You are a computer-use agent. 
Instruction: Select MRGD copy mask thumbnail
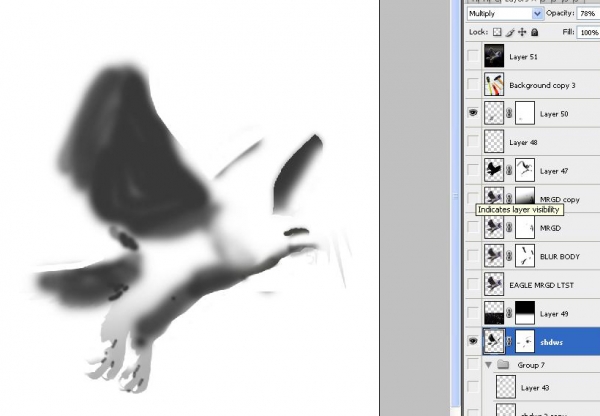[525, 196]
